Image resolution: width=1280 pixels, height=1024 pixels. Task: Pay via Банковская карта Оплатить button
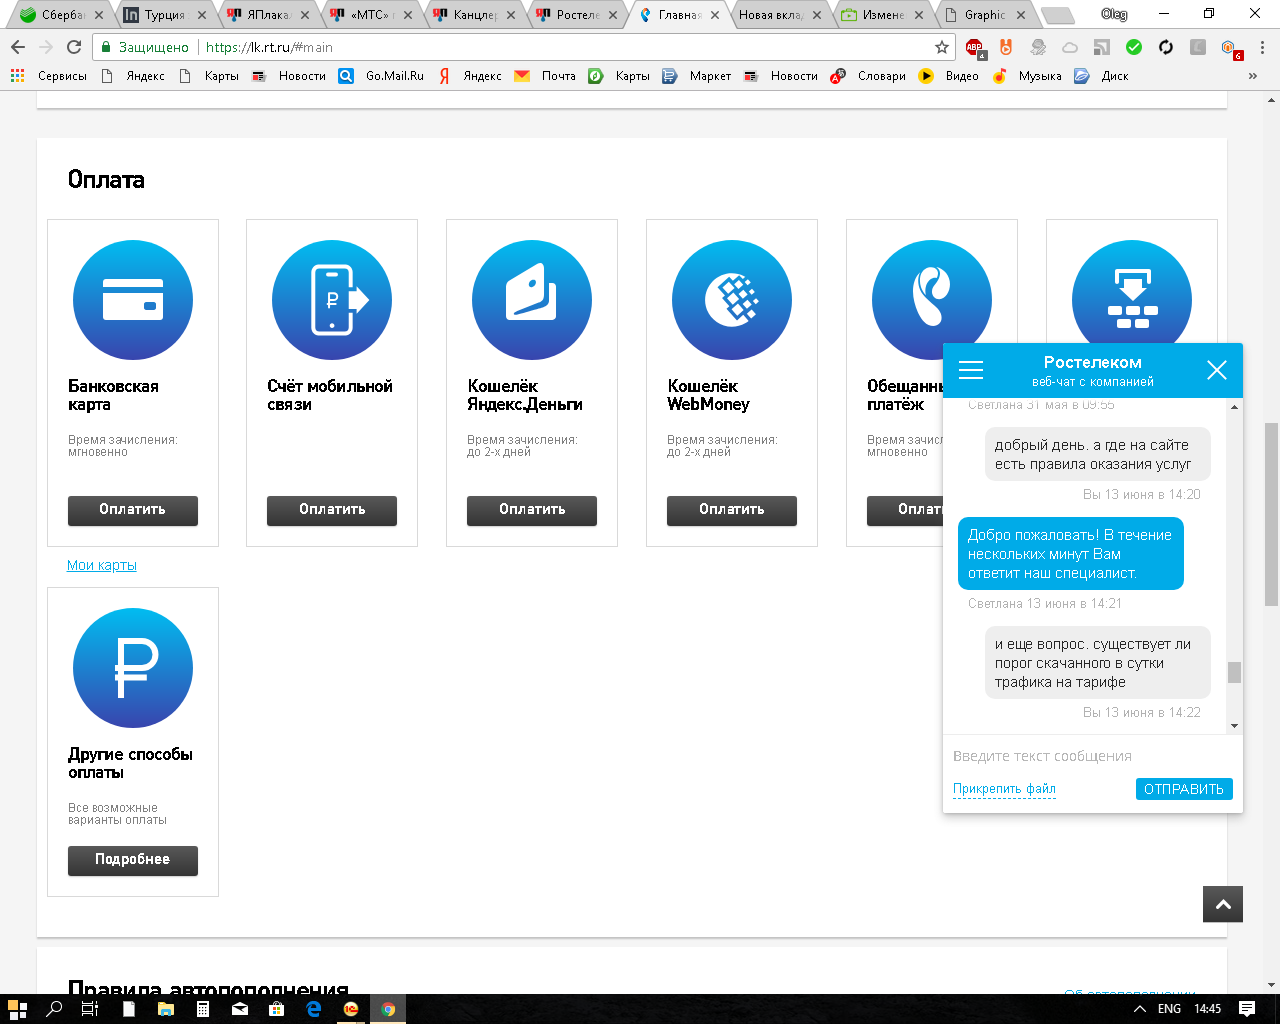click(133, 510)
